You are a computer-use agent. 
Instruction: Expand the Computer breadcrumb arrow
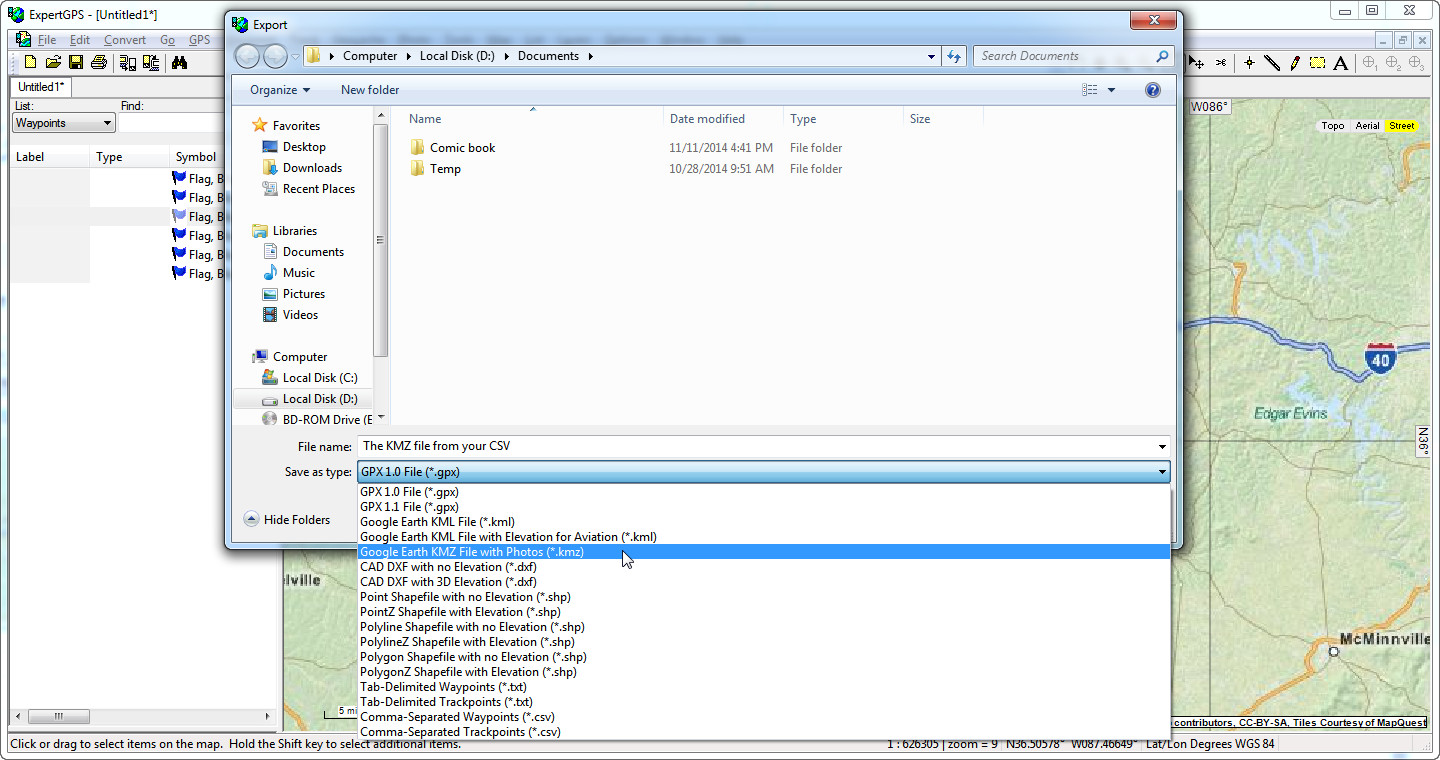pos(407,56)
